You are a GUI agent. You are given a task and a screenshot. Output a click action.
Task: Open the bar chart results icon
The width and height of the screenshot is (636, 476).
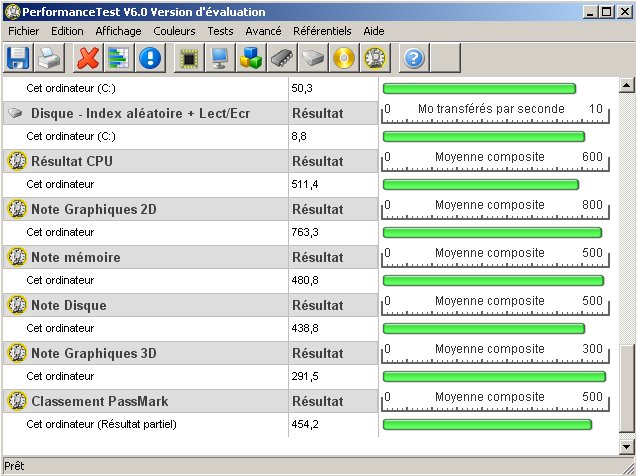pos(119,58)
